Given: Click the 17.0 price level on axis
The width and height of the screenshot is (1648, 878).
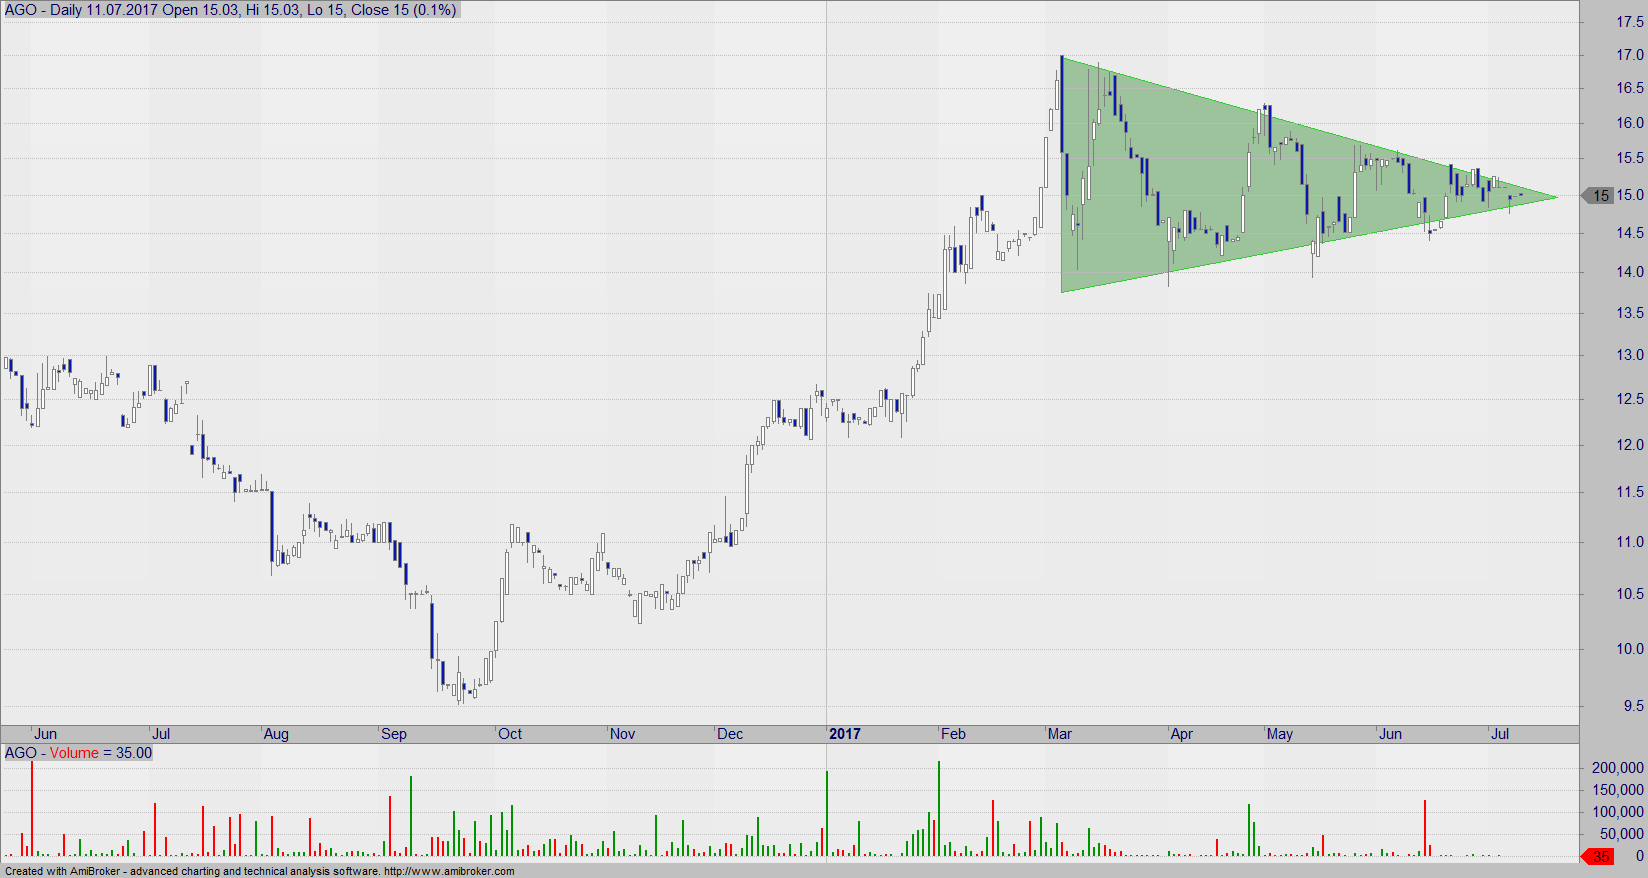Looking at the screenshot, I should point(1630,55).
